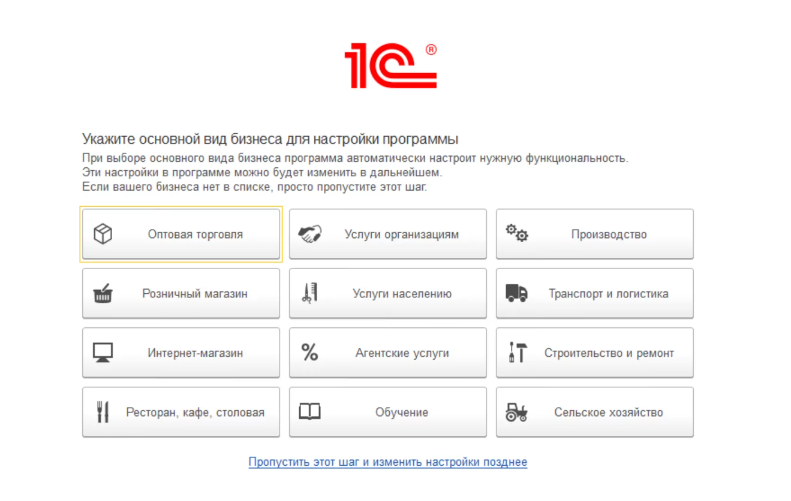Select the Транспорт и логистика label
This screenshot has width=791, height=501.
[608, 294]
